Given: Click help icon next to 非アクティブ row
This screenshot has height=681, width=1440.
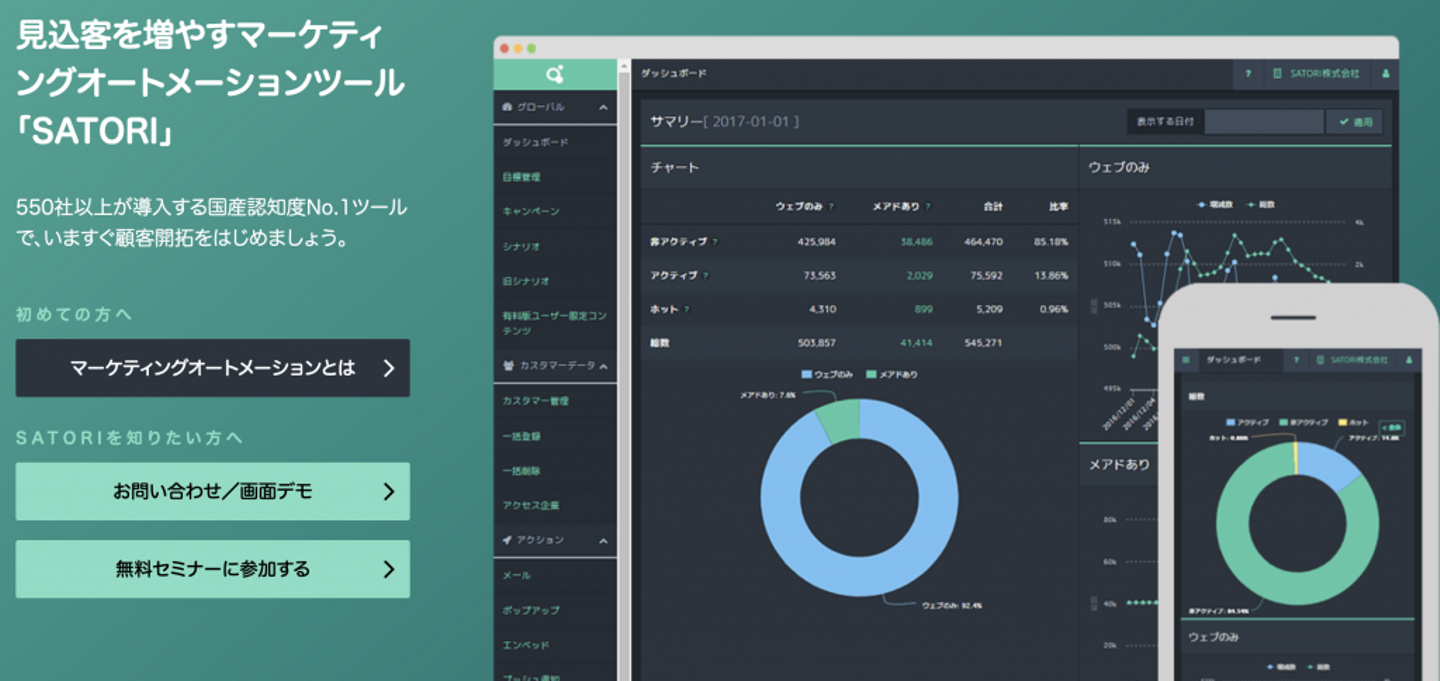Looking at the screenshot, I should [715, 242].
